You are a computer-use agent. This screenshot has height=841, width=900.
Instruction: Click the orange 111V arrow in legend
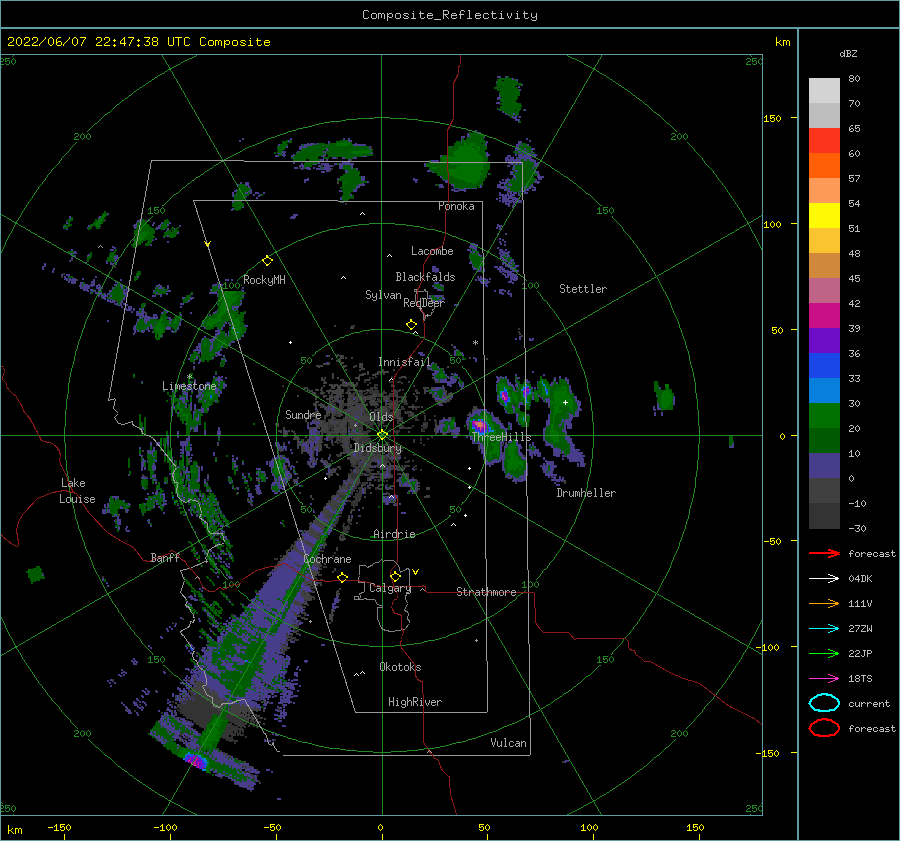(824, 603)
